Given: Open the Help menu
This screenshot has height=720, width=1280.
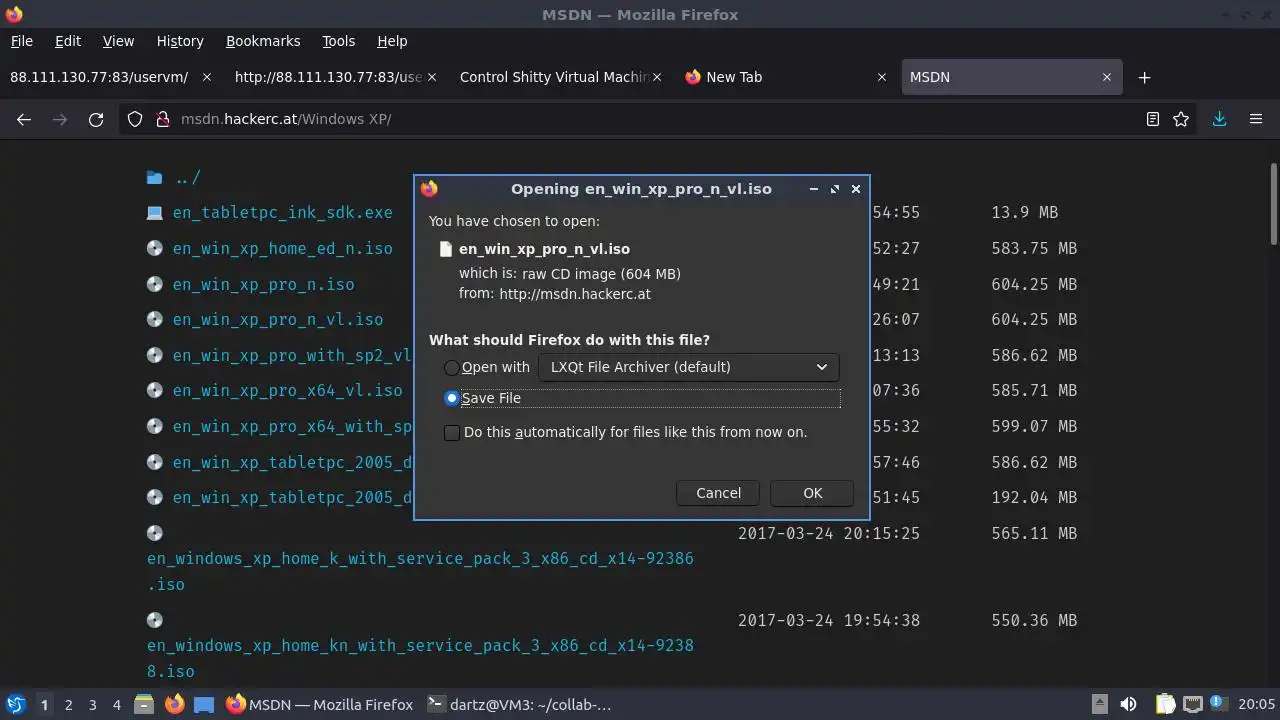Looking at the screenshot, I should (x=392, y=41).
